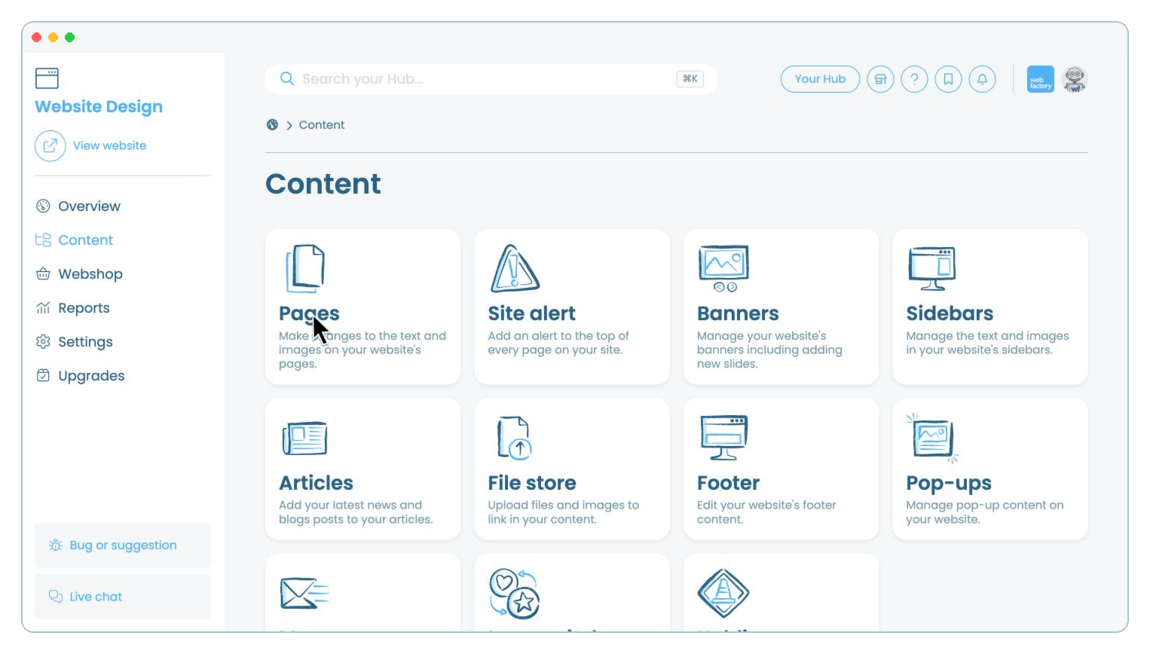Click the Settings gear icon in sidebar
This screenshot has height=654, width=1150.
[x=43, y=342]
